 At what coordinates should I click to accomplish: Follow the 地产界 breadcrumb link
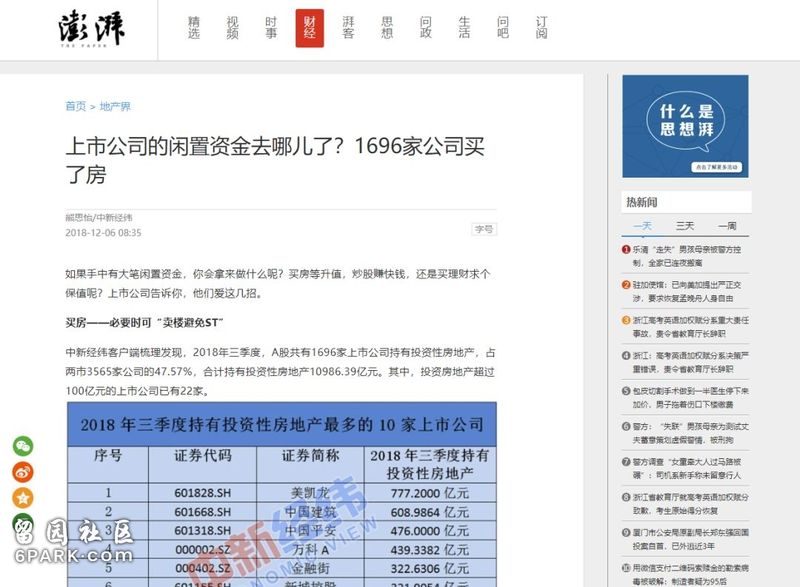point(115,106)
